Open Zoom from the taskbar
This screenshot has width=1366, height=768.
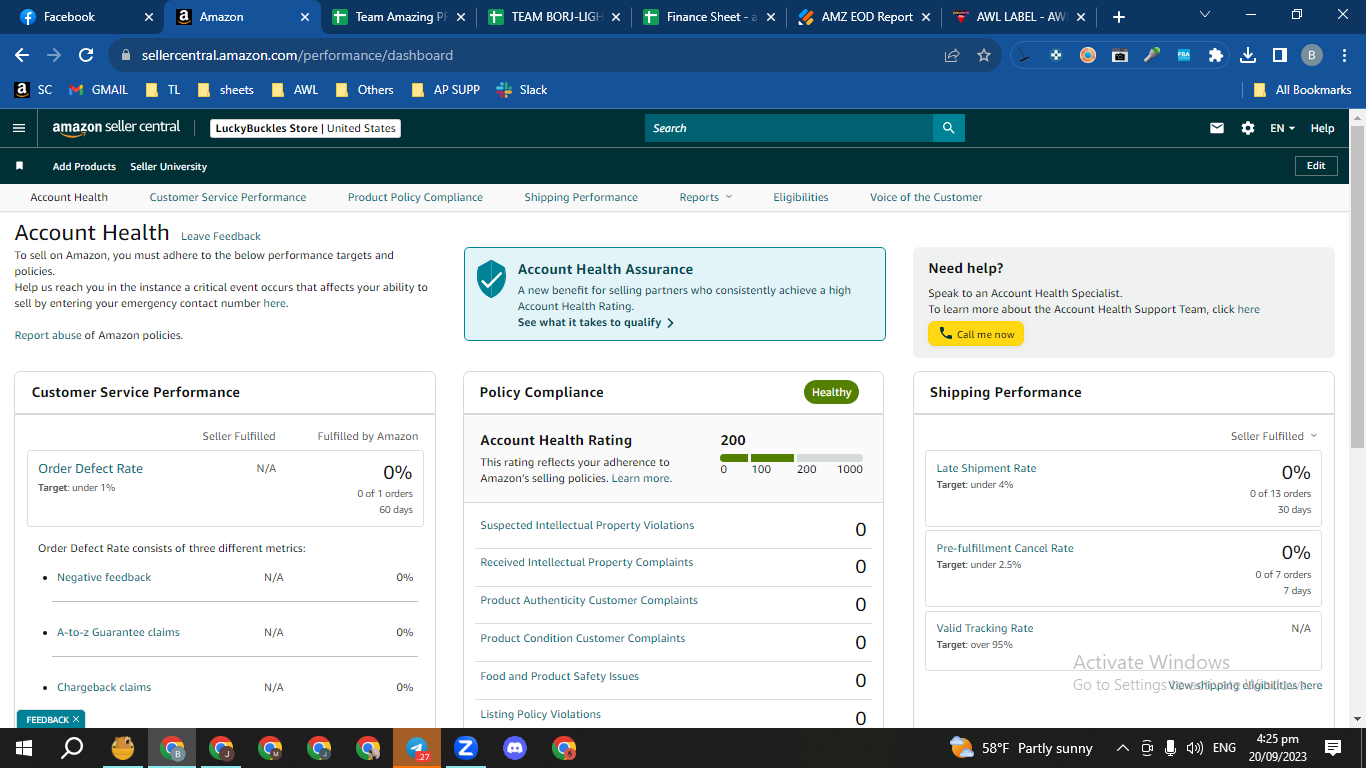466,748
